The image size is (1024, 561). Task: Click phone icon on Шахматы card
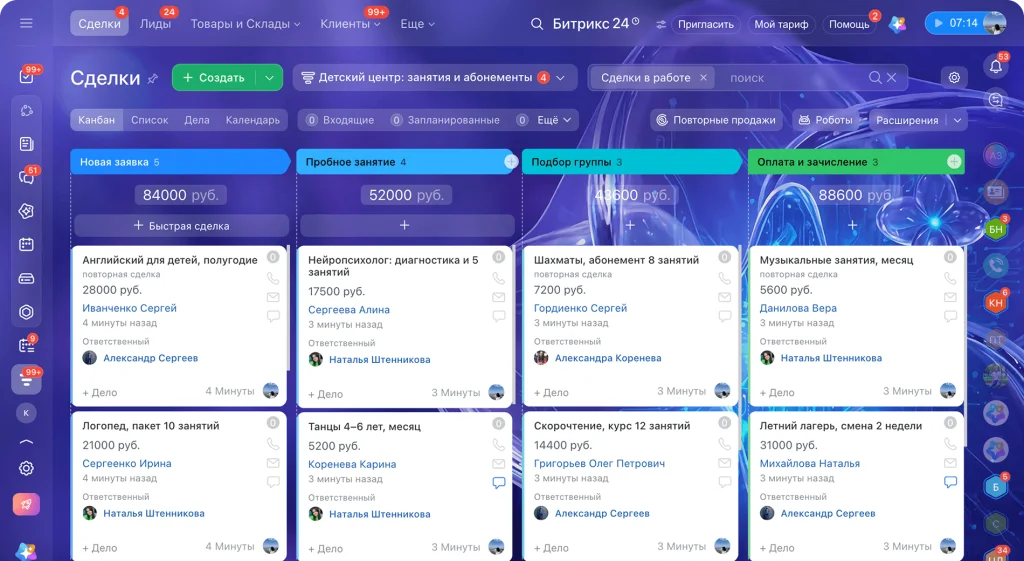[x=724, y=278]
